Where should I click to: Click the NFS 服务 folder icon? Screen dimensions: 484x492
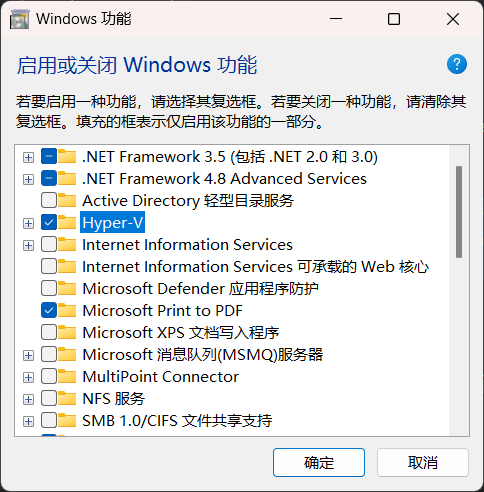click(67, 398)
